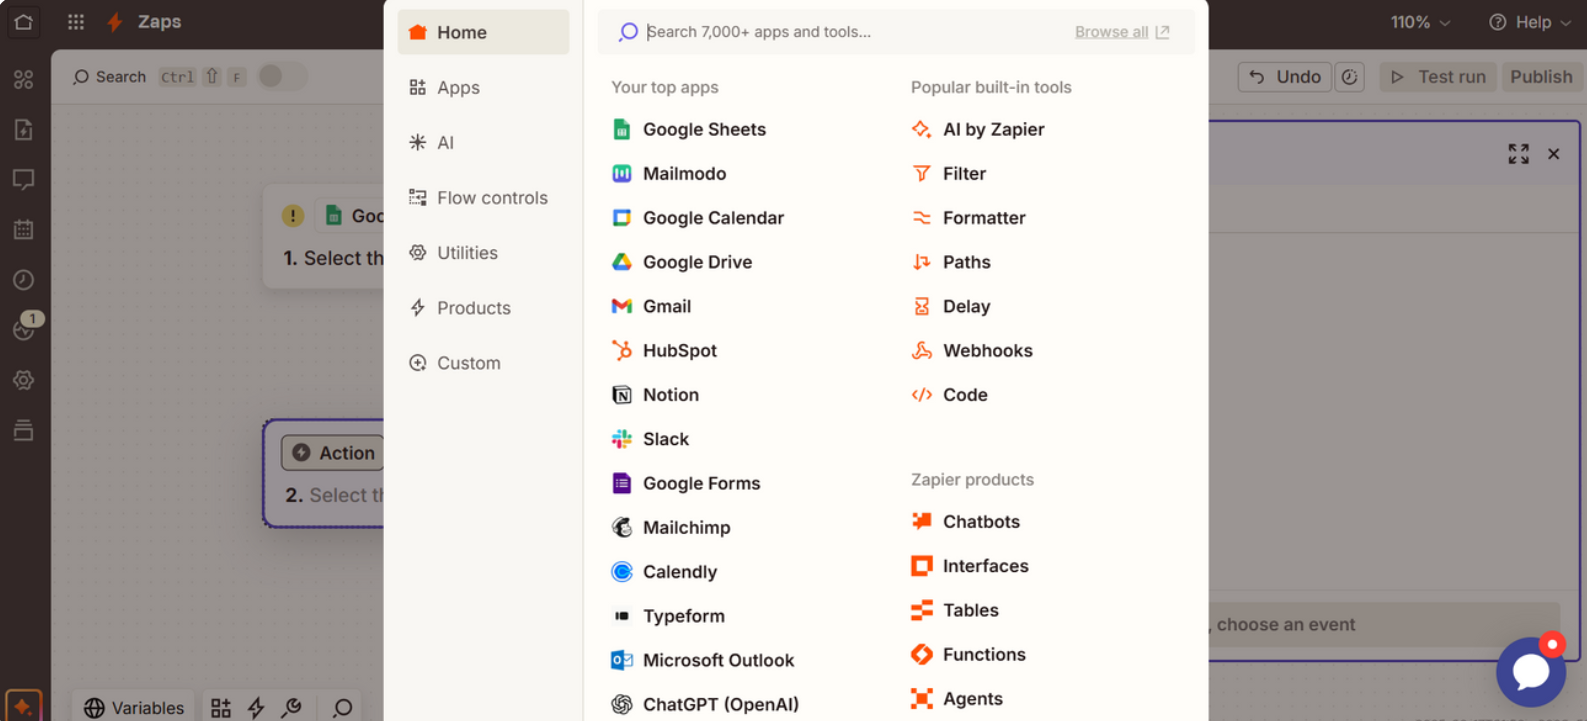Switch to the AI tab
Viewport: 1587px width, 721px height.
click(483, 142)
